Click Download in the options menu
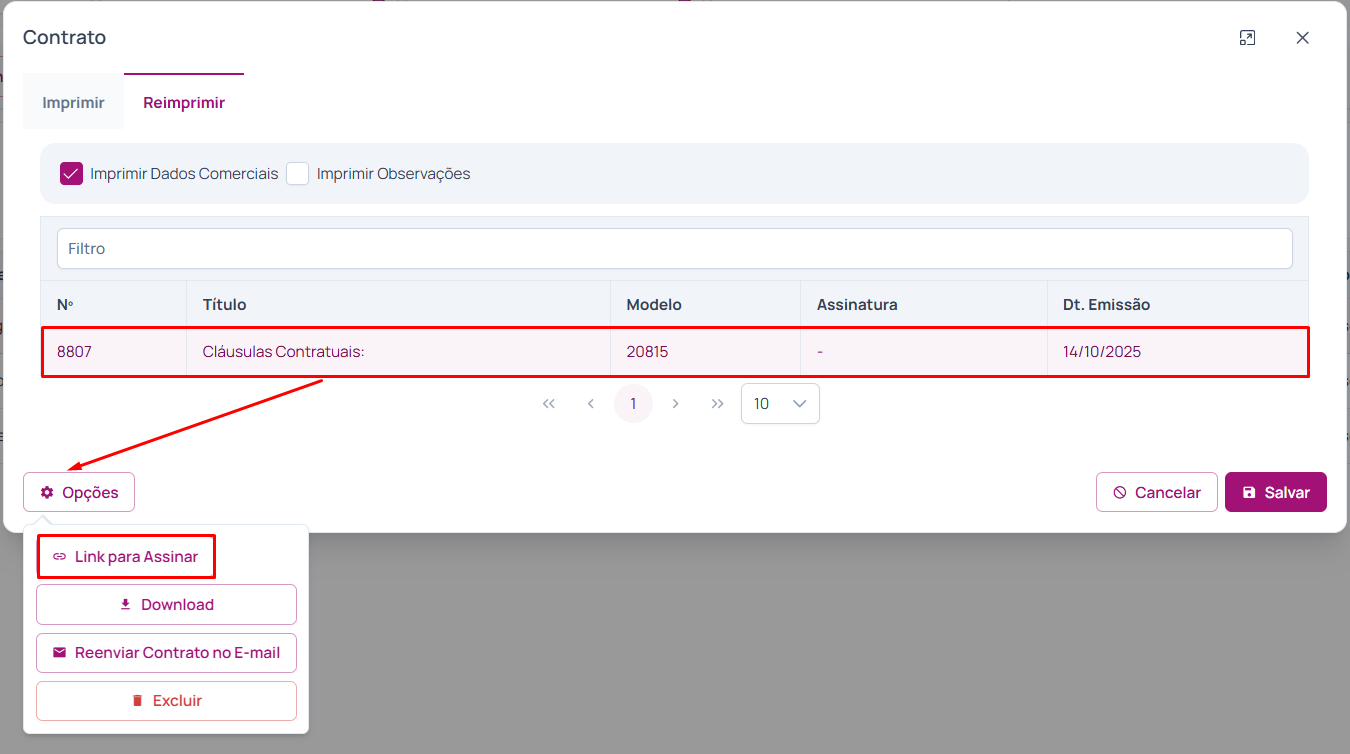1350x754 pixels. [166, 605]
